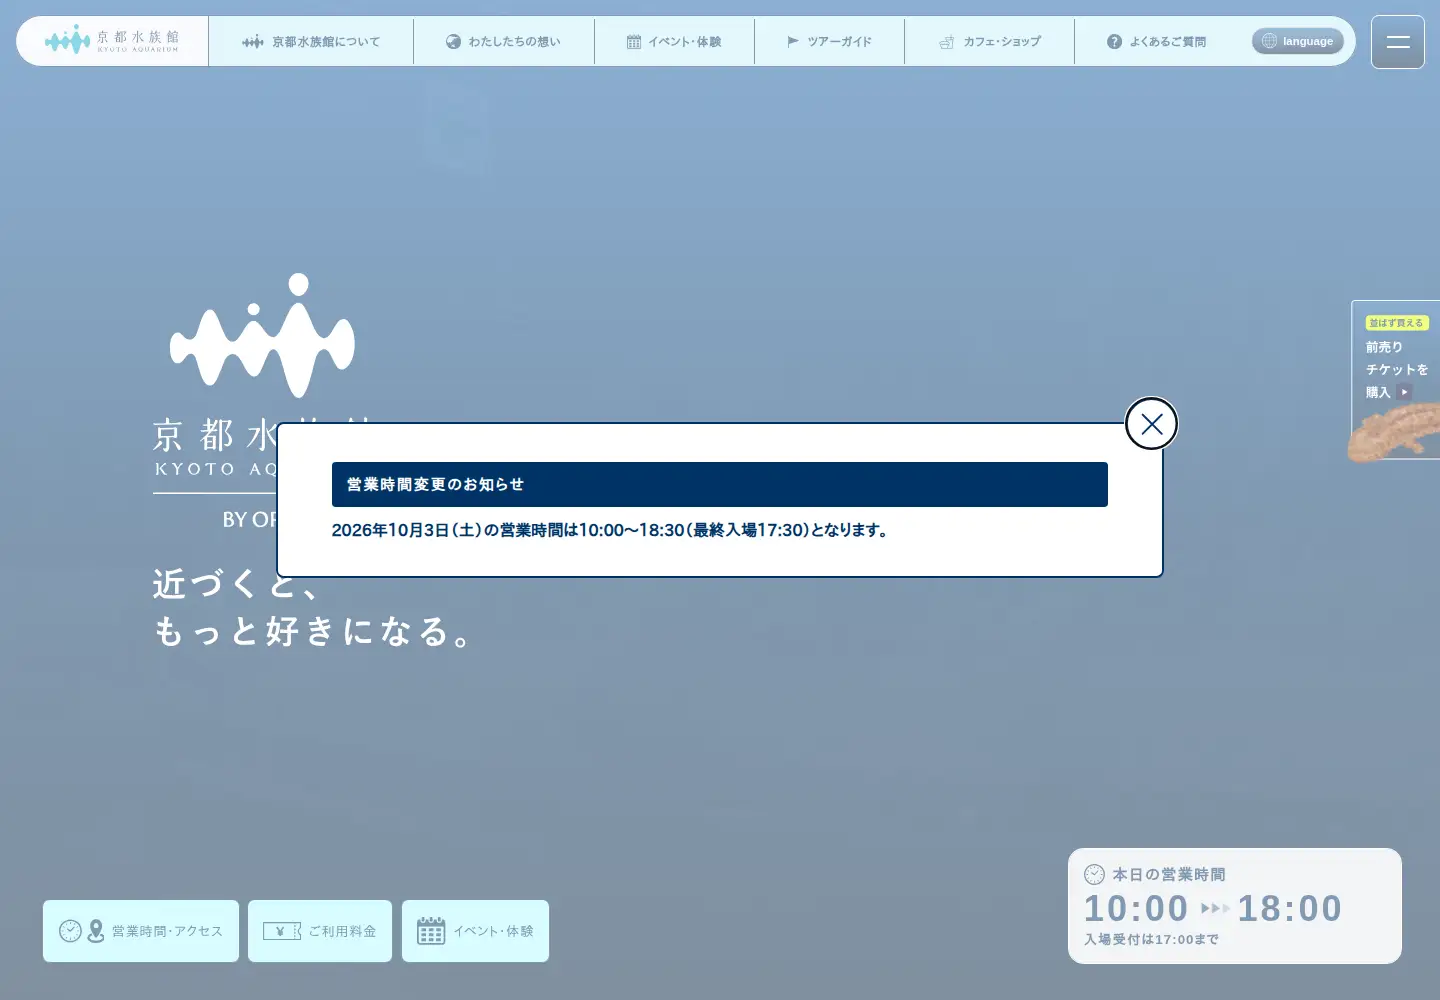Click the 並ばず買える yellow label

[x=1397, y=323]
